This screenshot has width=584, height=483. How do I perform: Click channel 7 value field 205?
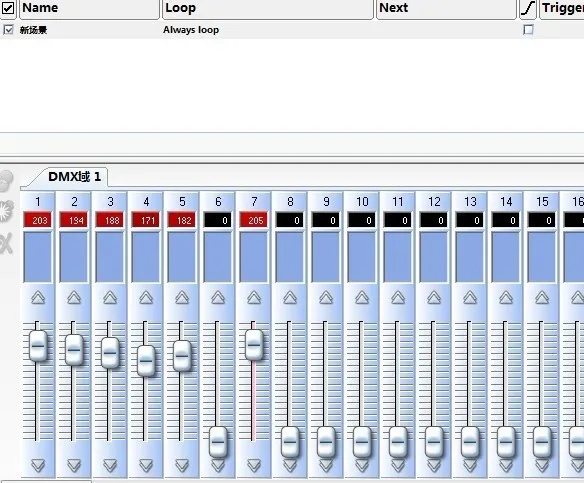pos(254,220)
